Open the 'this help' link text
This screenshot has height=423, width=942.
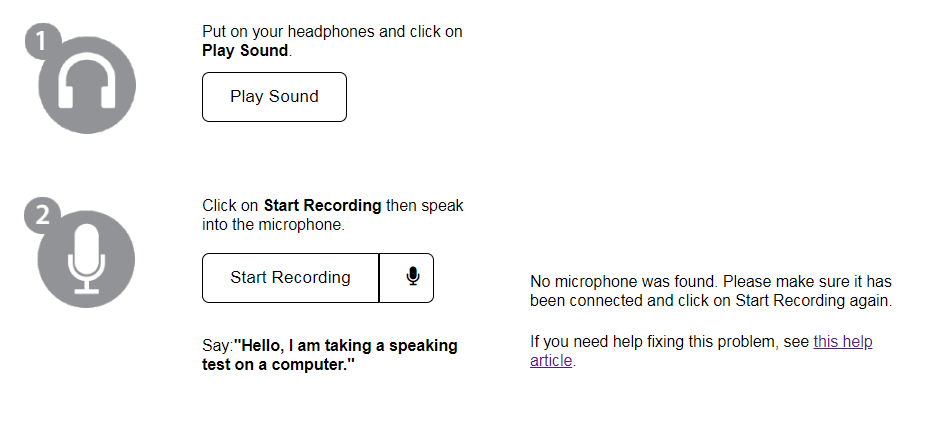coord(843,341)
